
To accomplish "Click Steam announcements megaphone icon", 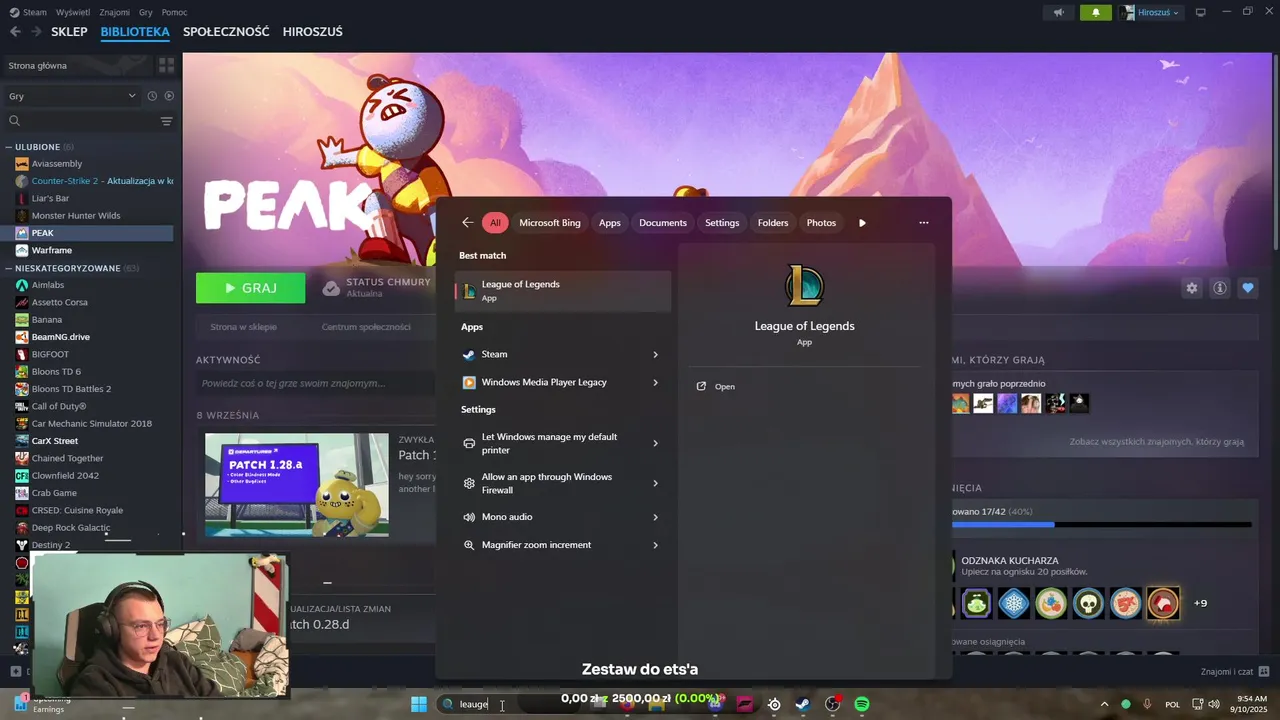I will 1058,12.
